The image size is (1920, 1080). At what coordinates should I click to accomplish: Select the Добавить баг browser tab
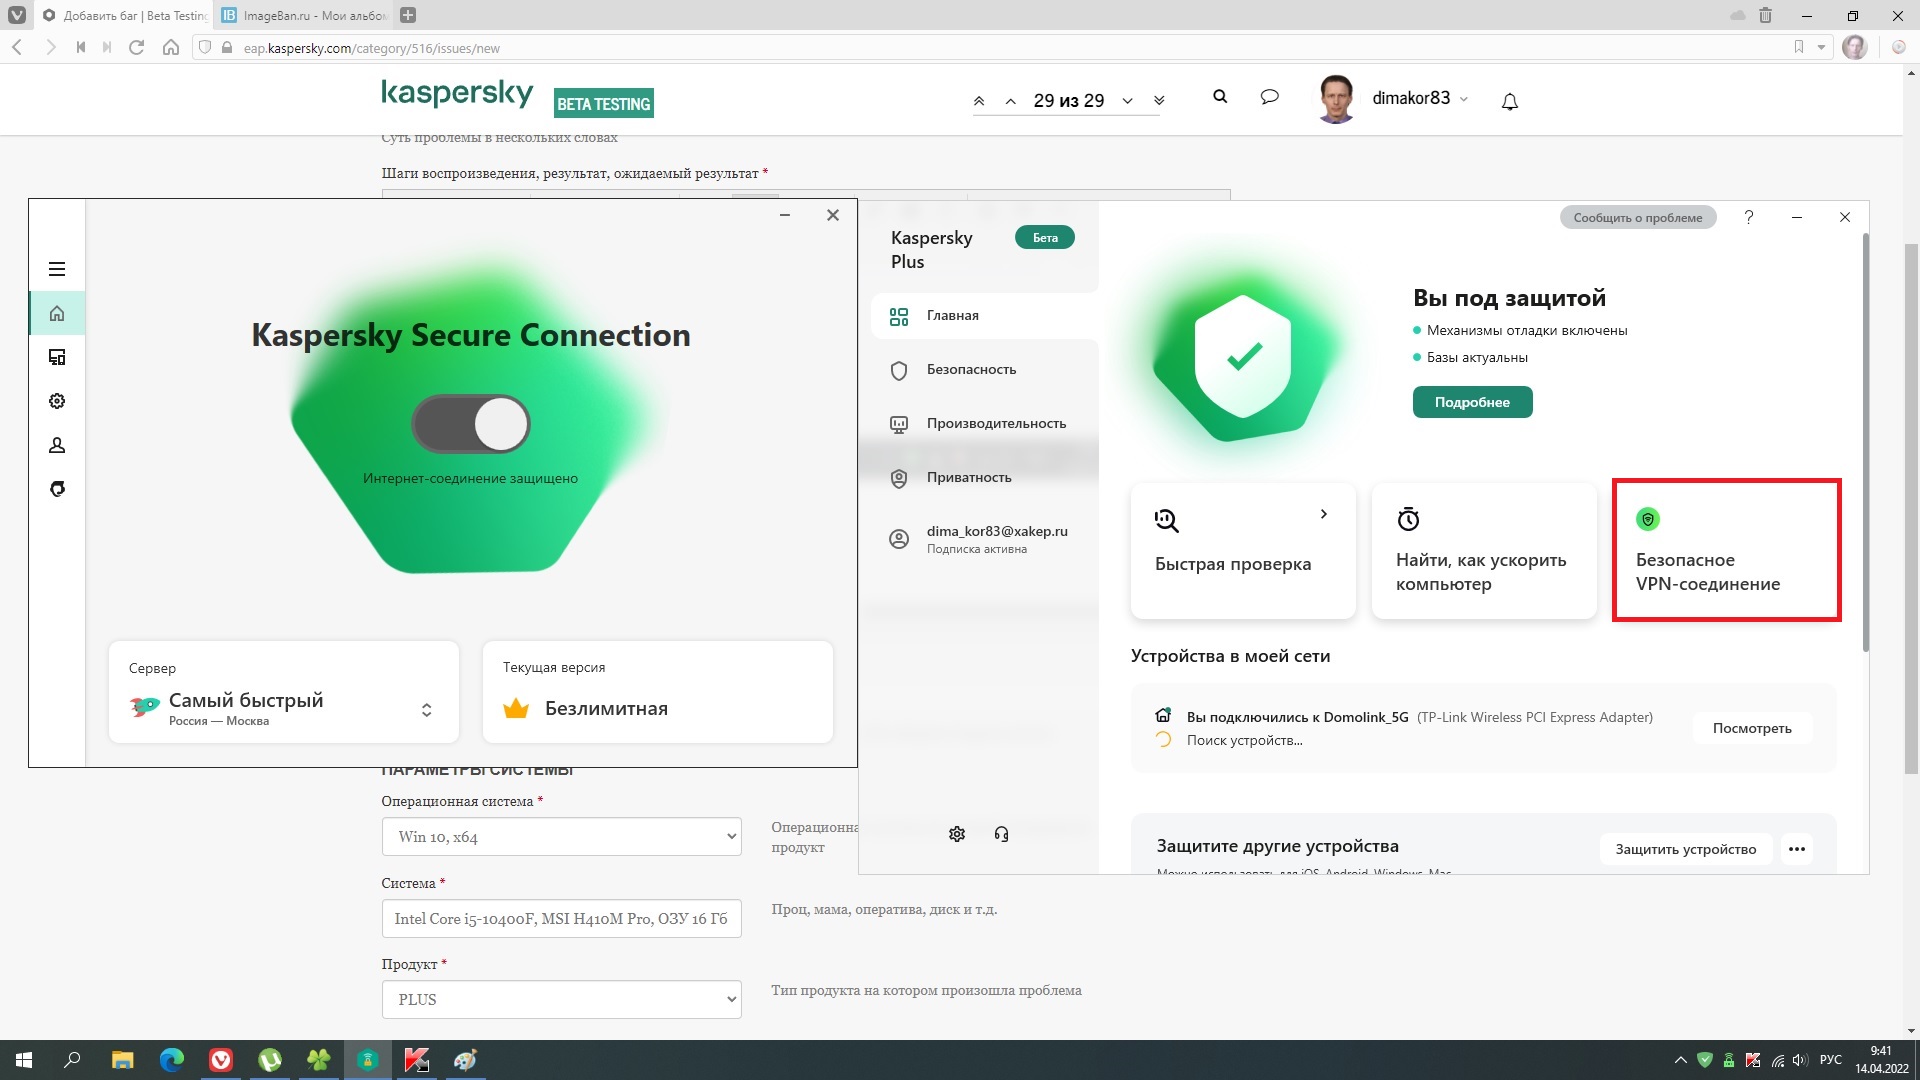(124, 15)
